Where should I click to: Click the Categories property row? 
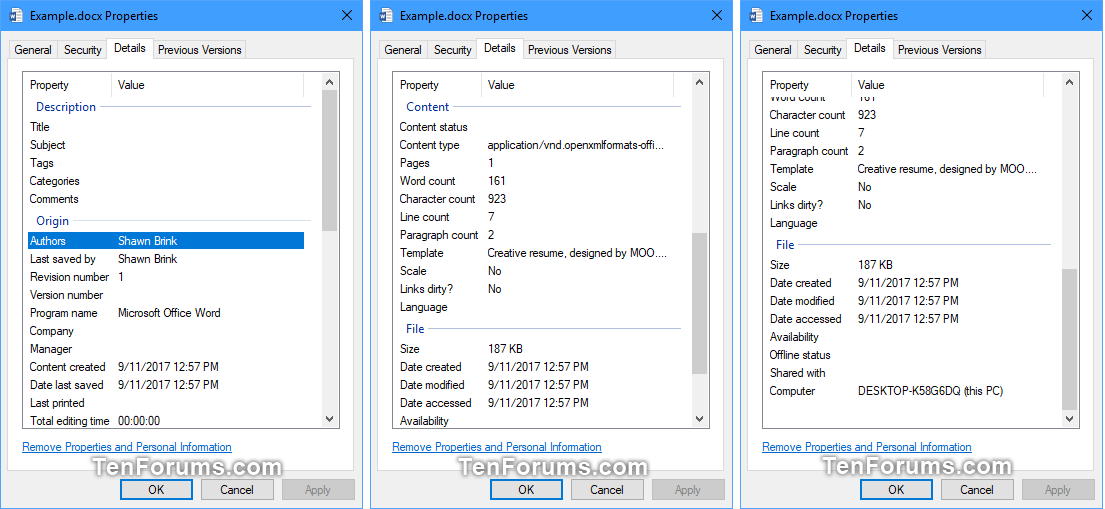pos(166,181)
